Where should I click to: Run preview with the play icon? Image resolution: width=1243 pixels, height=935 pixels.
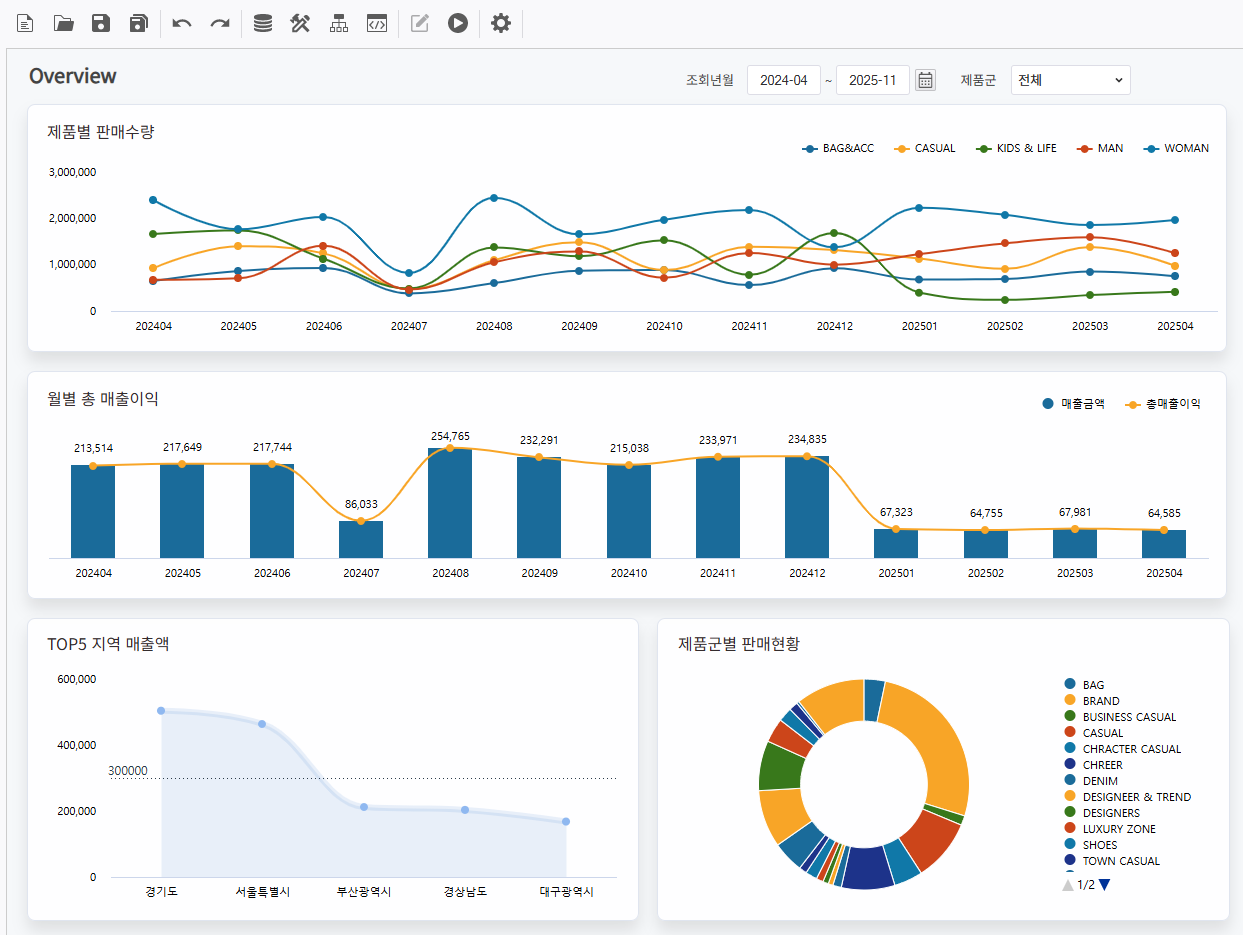click(458, 23)
